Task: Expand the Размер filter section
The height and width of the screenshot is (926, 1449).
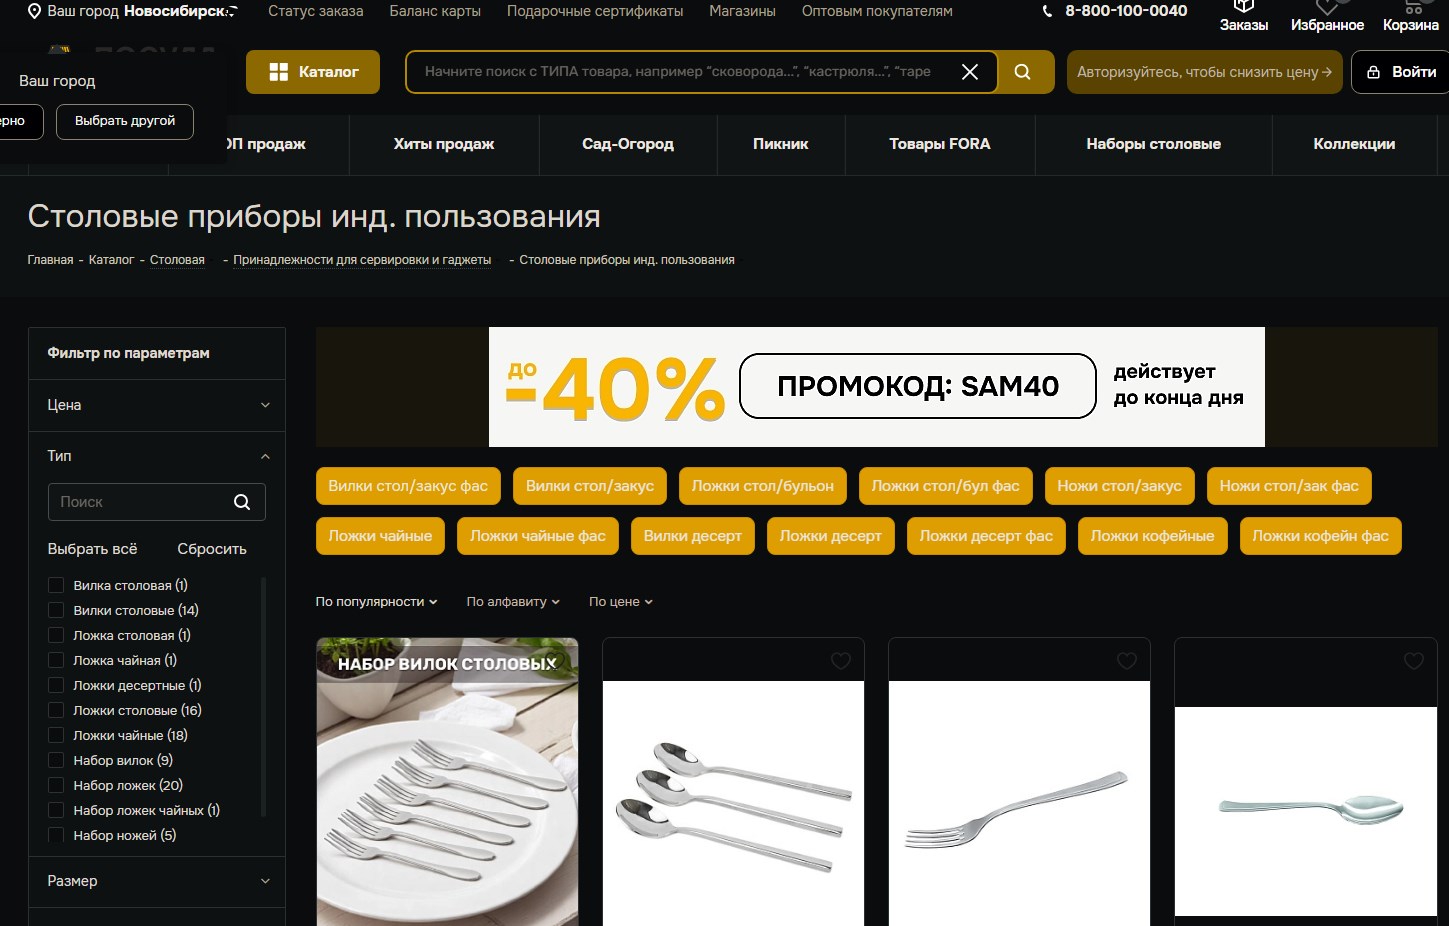Action: (157, 881)
